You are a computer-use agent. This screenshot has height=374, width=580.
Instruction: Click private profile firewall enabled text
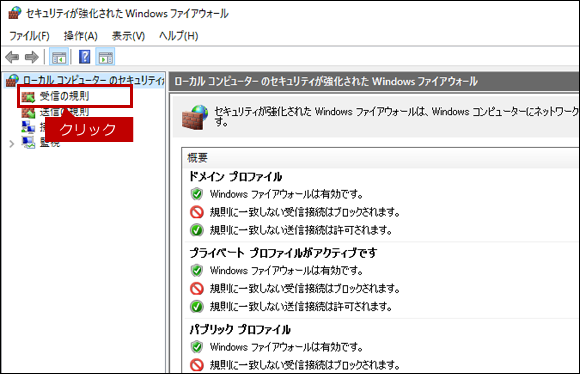[286, 271]
